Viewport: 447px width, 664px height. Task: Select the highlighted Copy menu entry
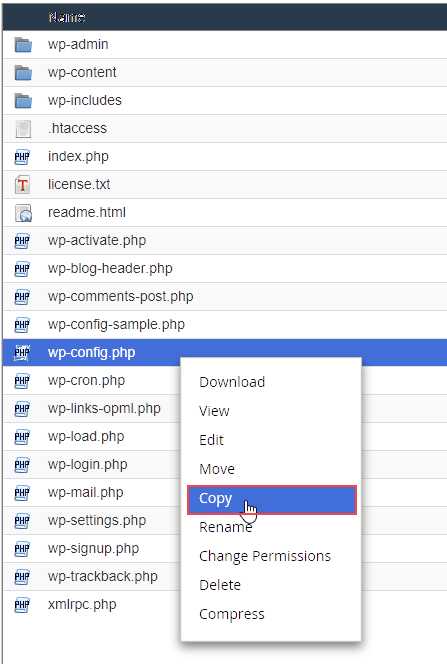[272, 500]
